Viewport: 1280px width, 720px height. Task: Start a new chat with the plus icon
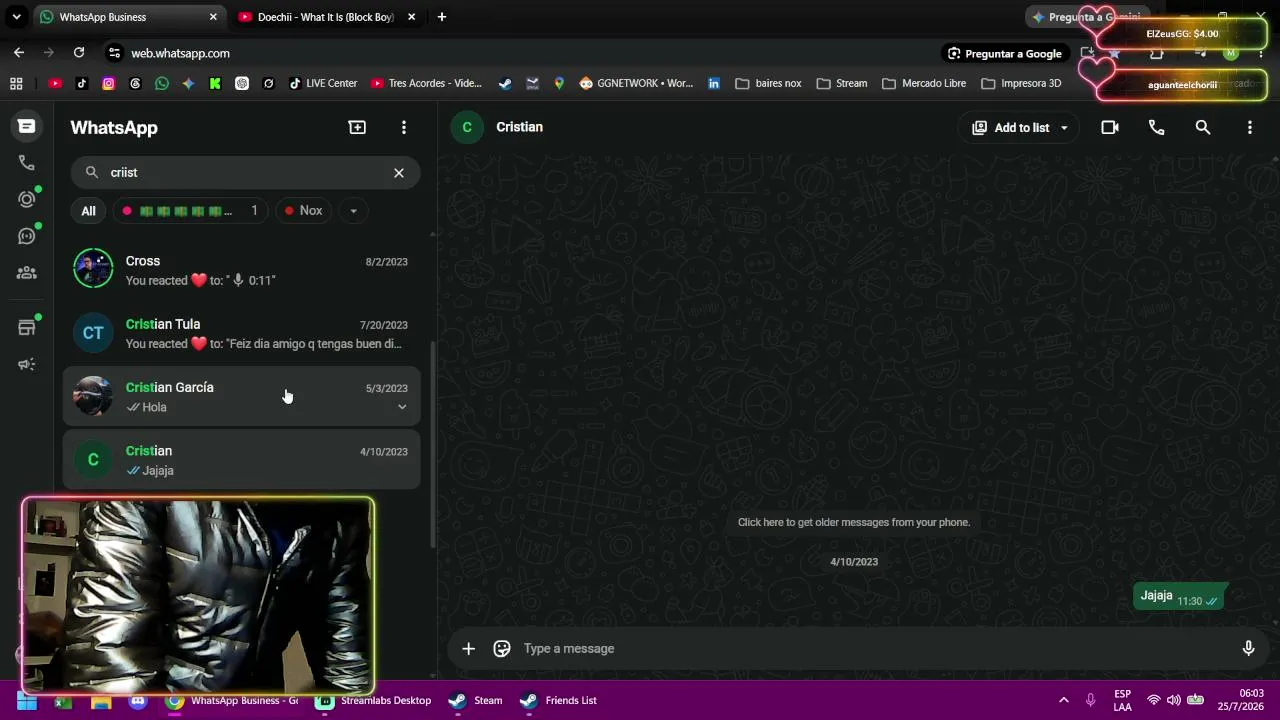[357, 127]
